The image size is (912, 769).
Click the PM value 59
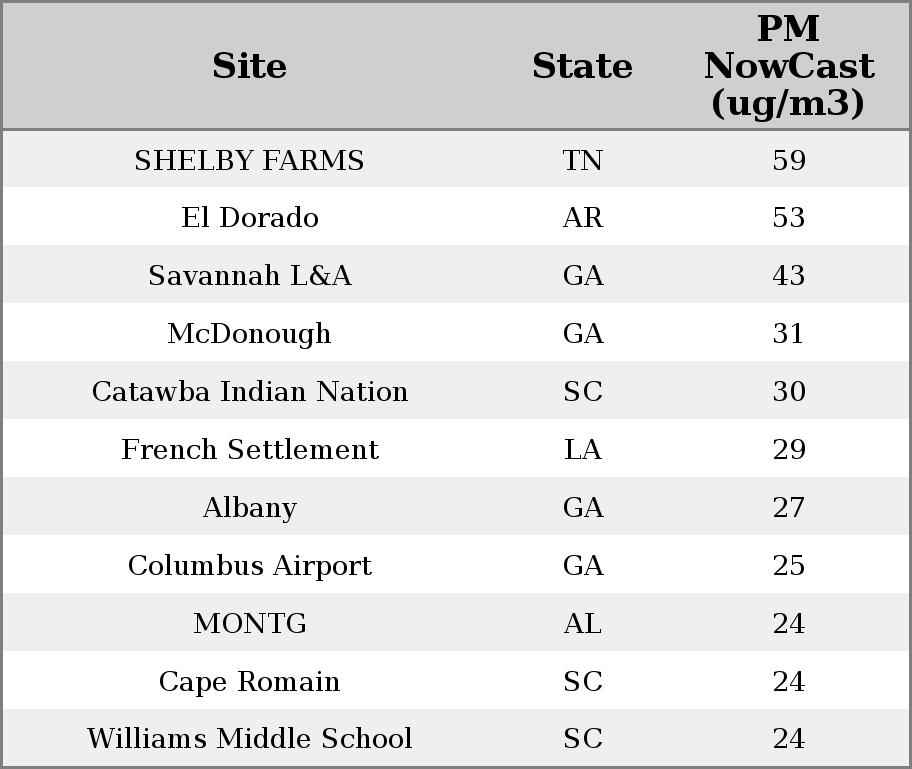click(x=789, y=160)
